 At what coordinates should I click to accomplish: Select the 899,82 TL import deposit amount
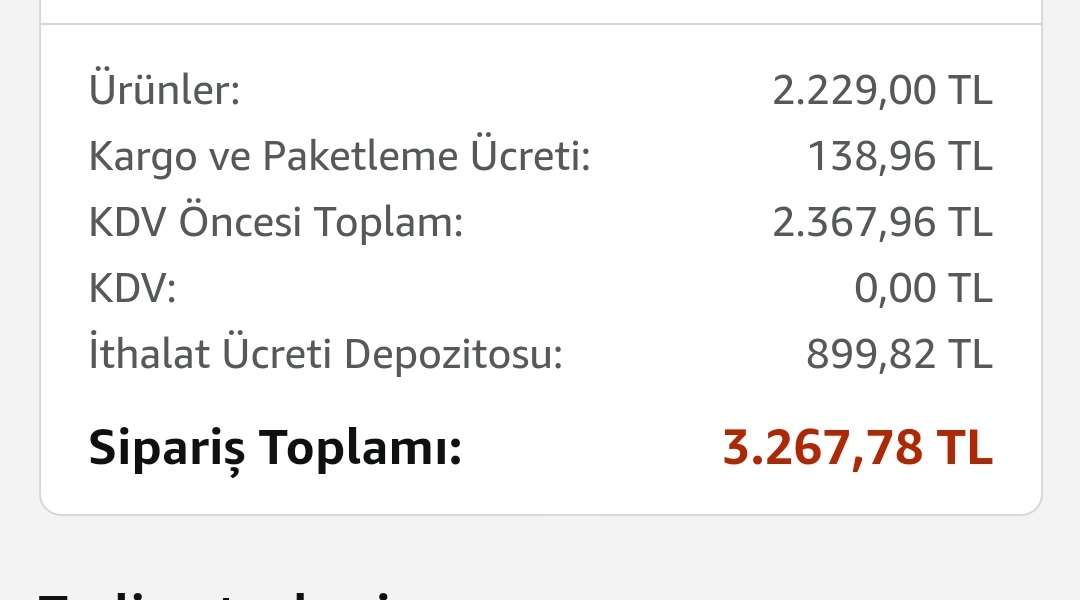click(899, 354)
